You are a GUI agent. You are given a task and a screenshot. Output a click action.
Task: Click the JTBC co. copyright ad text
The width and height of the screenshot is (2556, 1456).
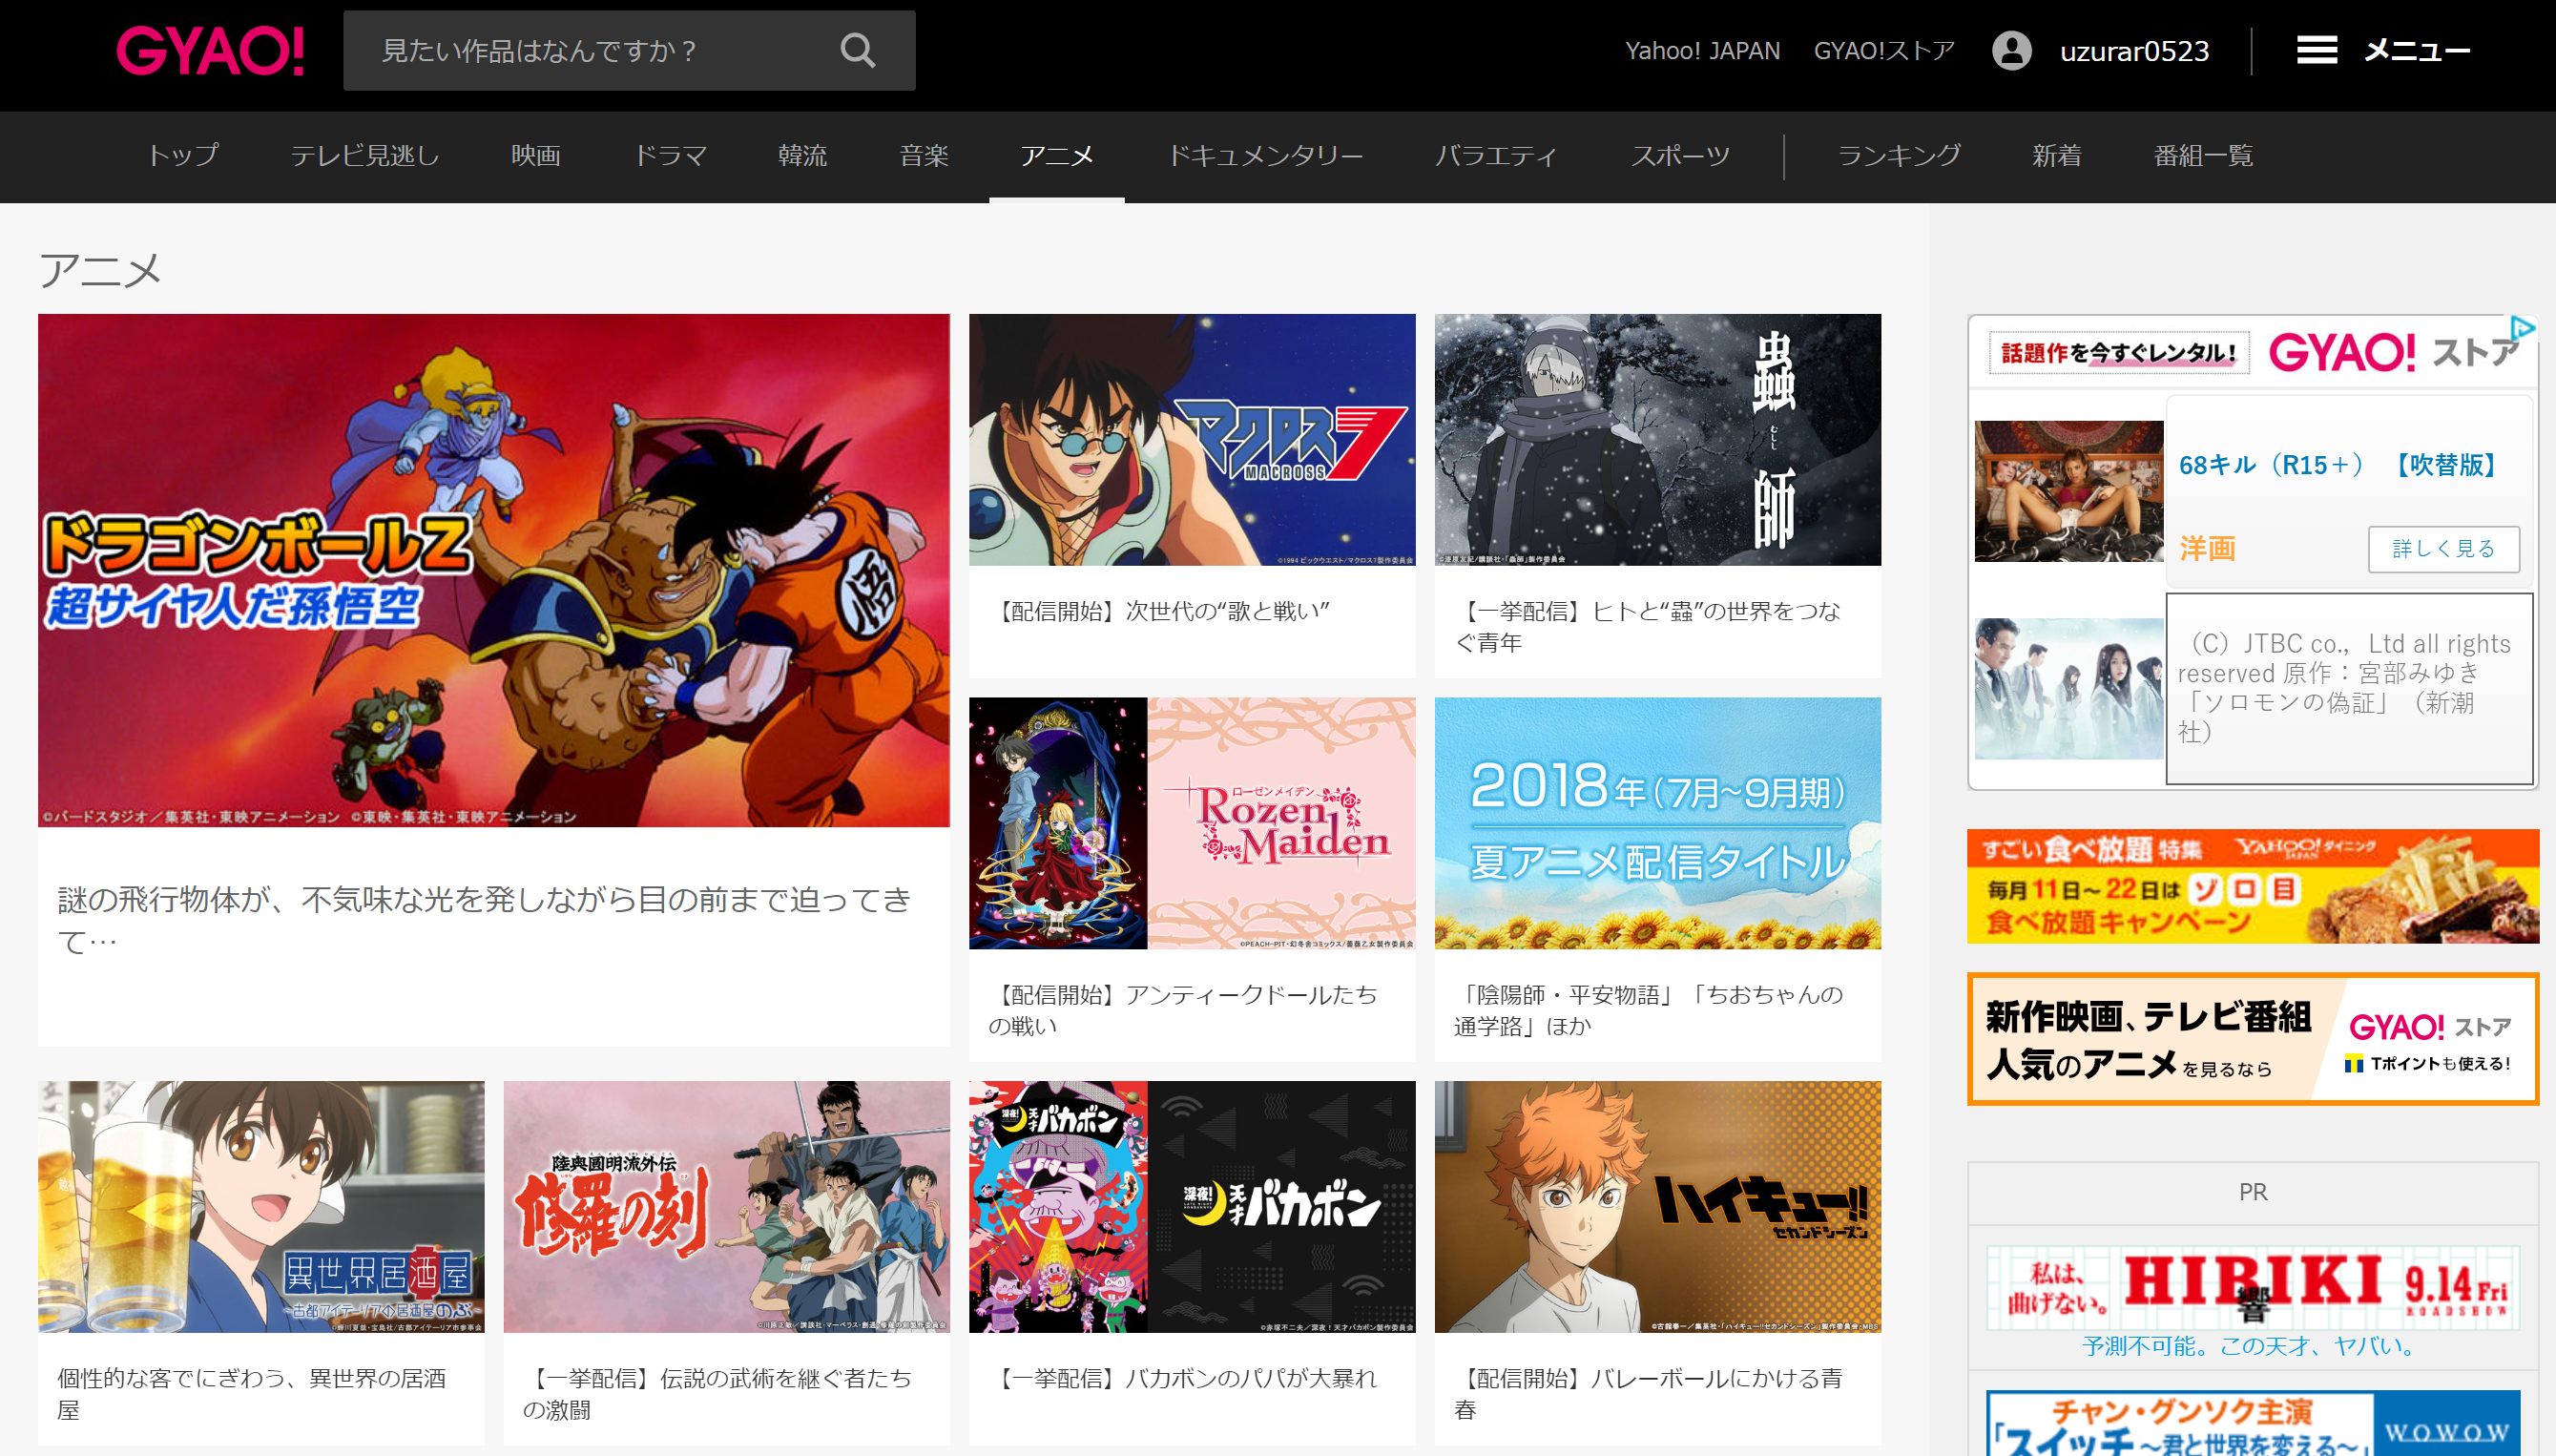pos(2346,688)
